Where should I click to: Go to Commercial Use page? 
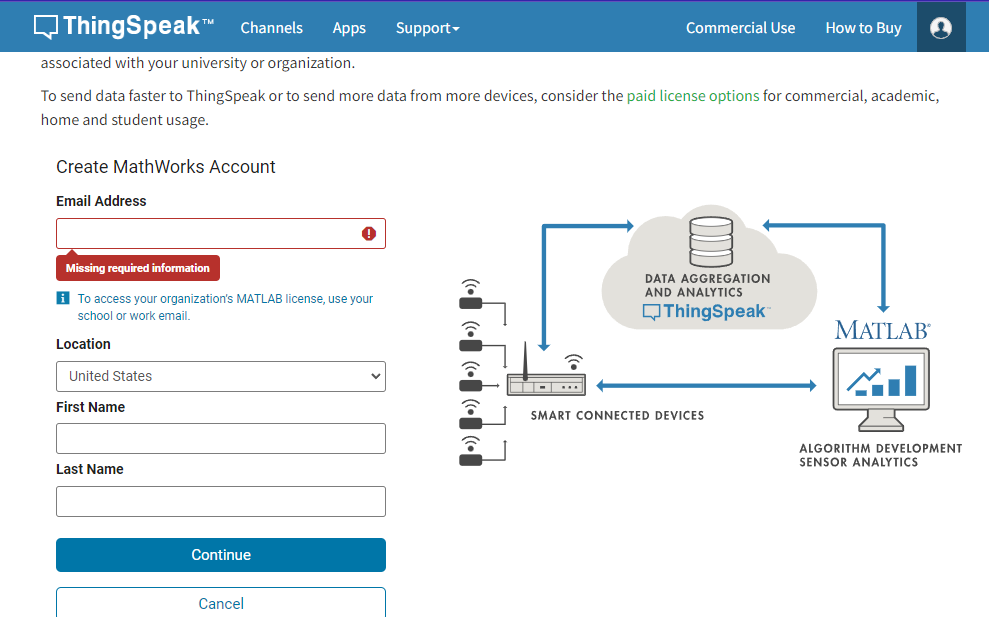pyautogui.click(x=740, y=28)
